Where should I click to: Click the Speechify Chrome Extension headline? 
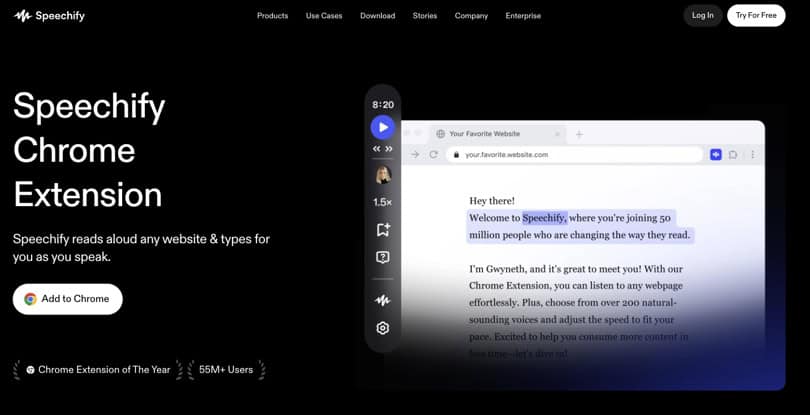click(89, 150)
